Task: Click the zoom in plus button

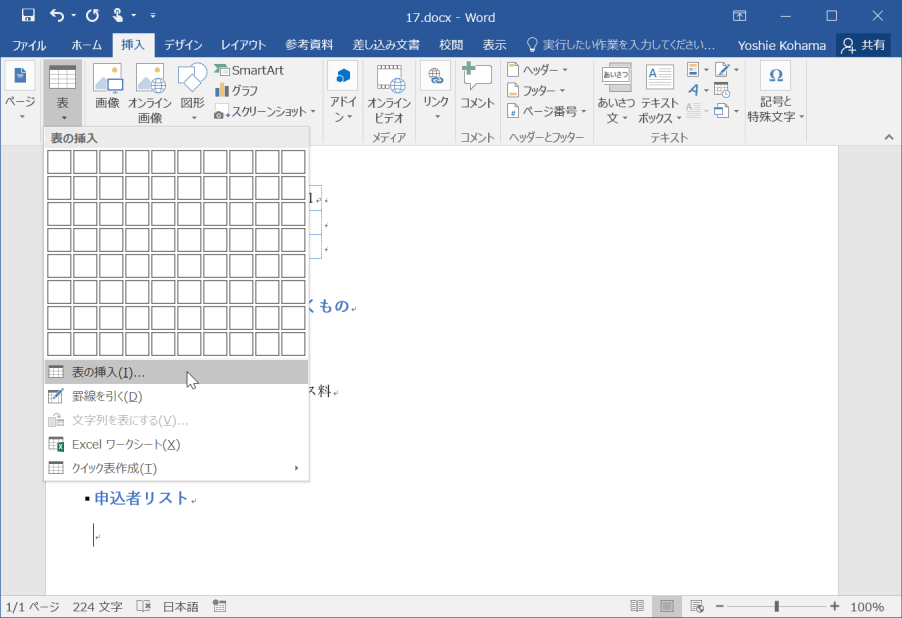Action: (835, 606)
